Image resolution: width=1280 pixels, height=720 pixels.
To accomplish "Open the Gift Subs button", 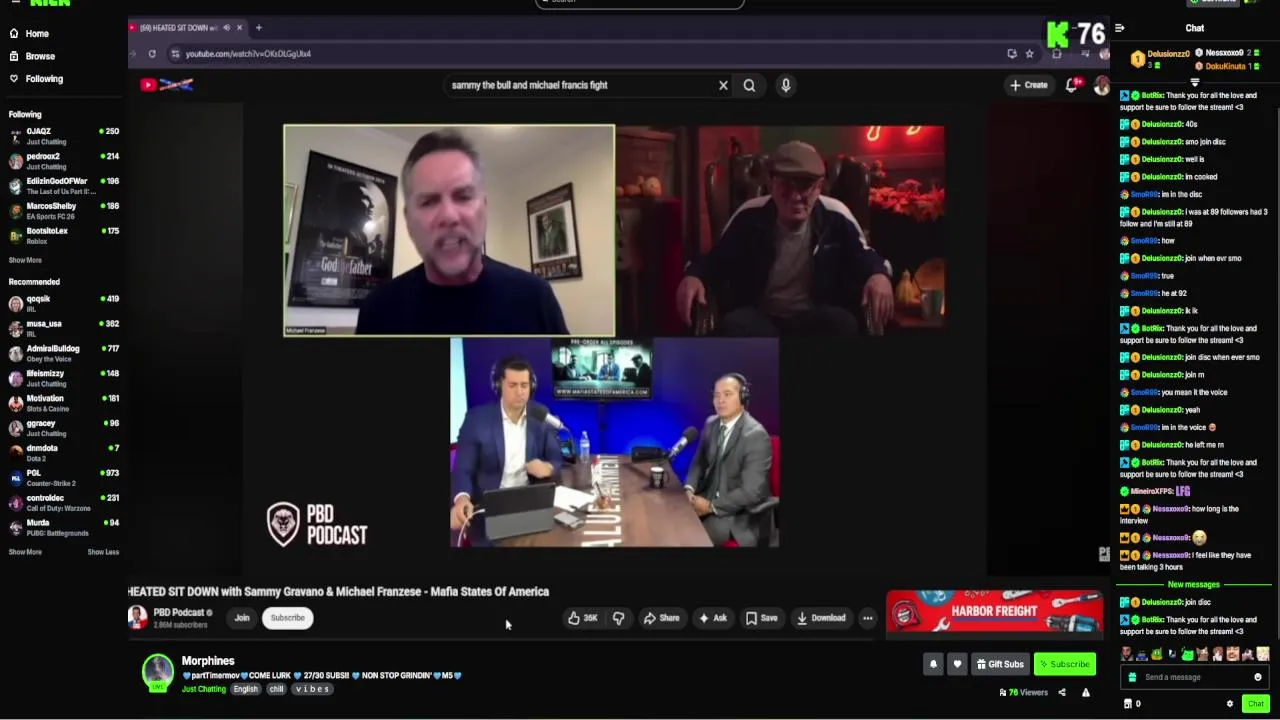I will 1000,664.
